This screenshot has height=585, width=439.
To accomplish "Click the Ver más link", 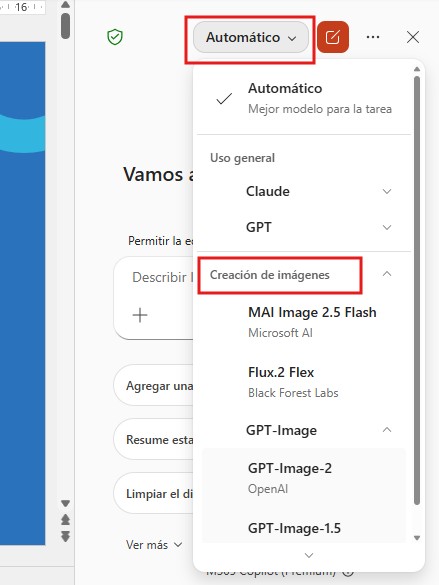I will [x=154, y=545].
